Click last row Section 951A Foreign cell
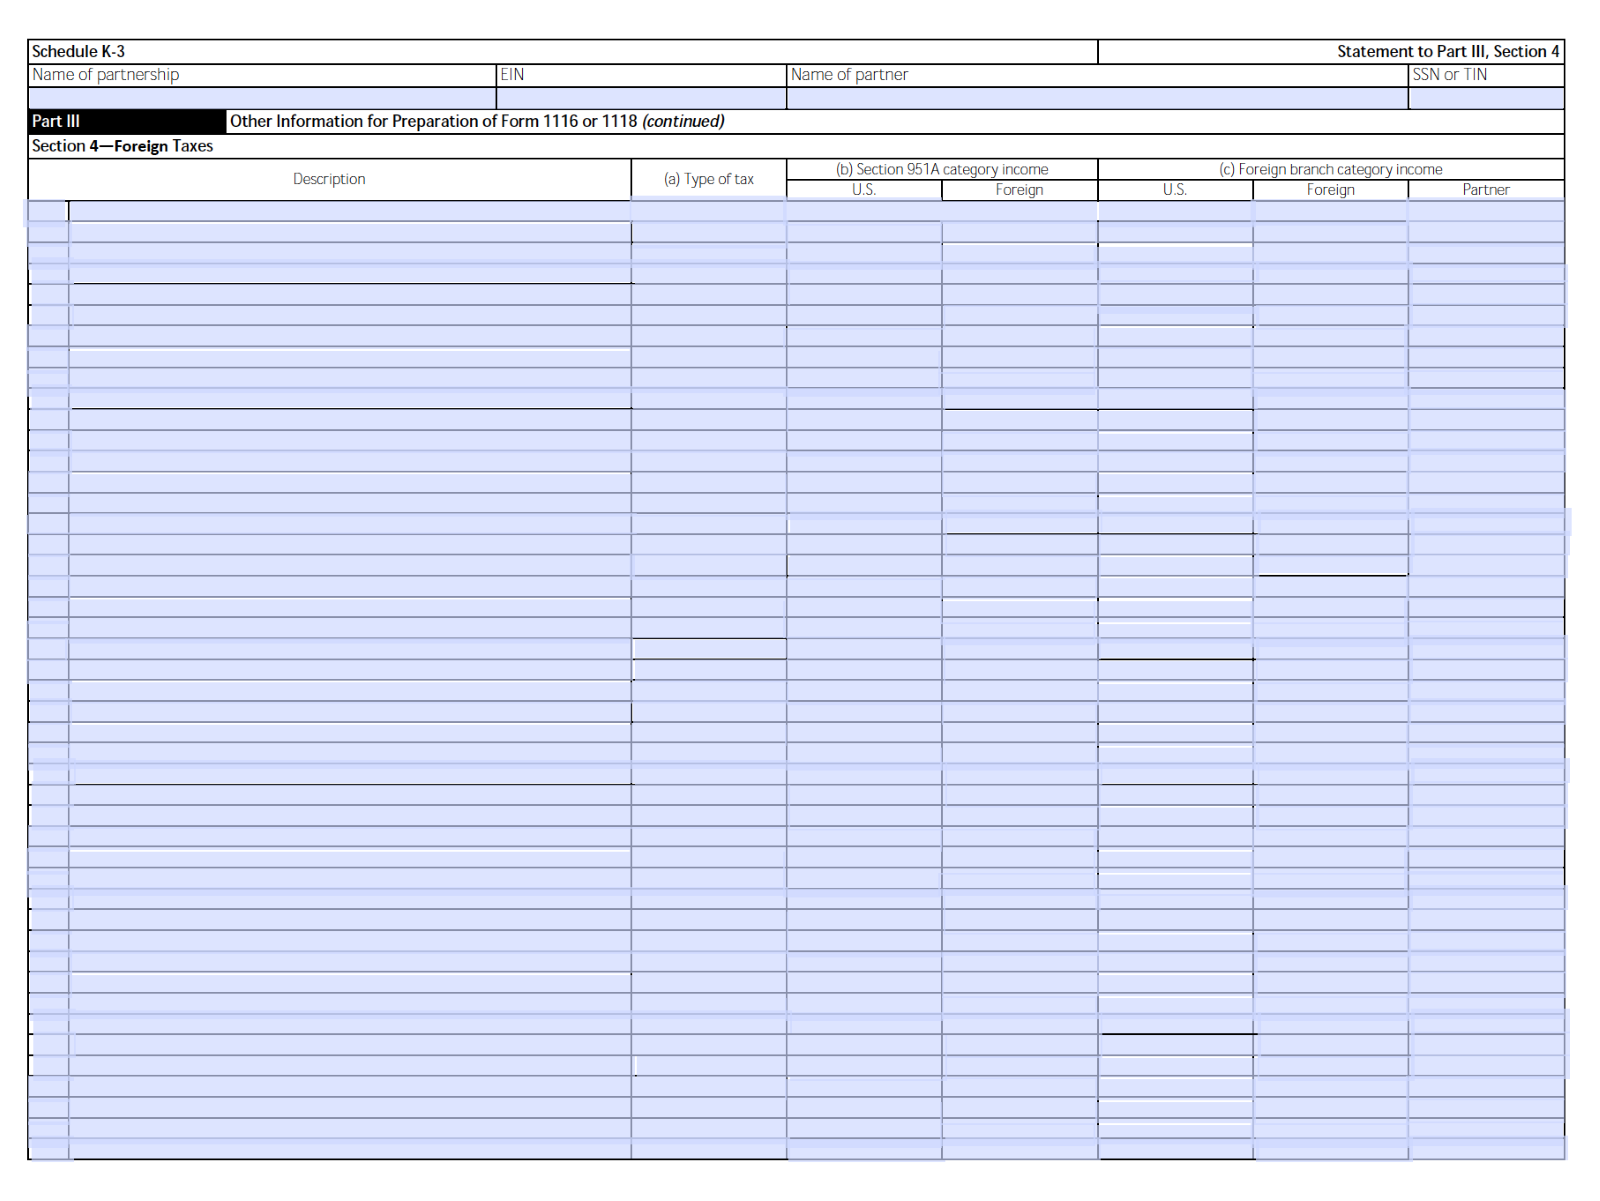The width and height of the screenshot is (1600, 1201). pos(1020,1149)
